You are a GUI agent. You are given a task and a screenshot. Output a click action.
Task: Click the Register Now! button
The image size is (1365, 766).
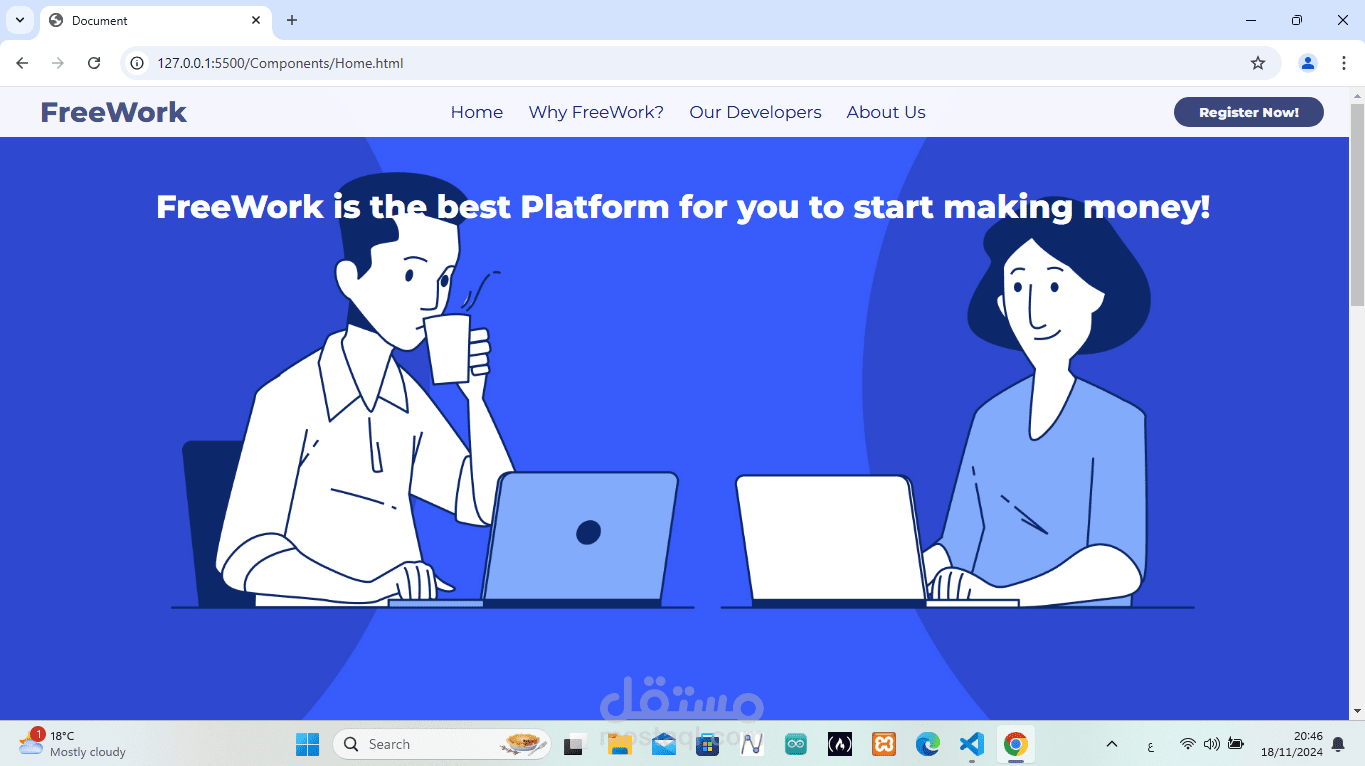click(1249, 112)
